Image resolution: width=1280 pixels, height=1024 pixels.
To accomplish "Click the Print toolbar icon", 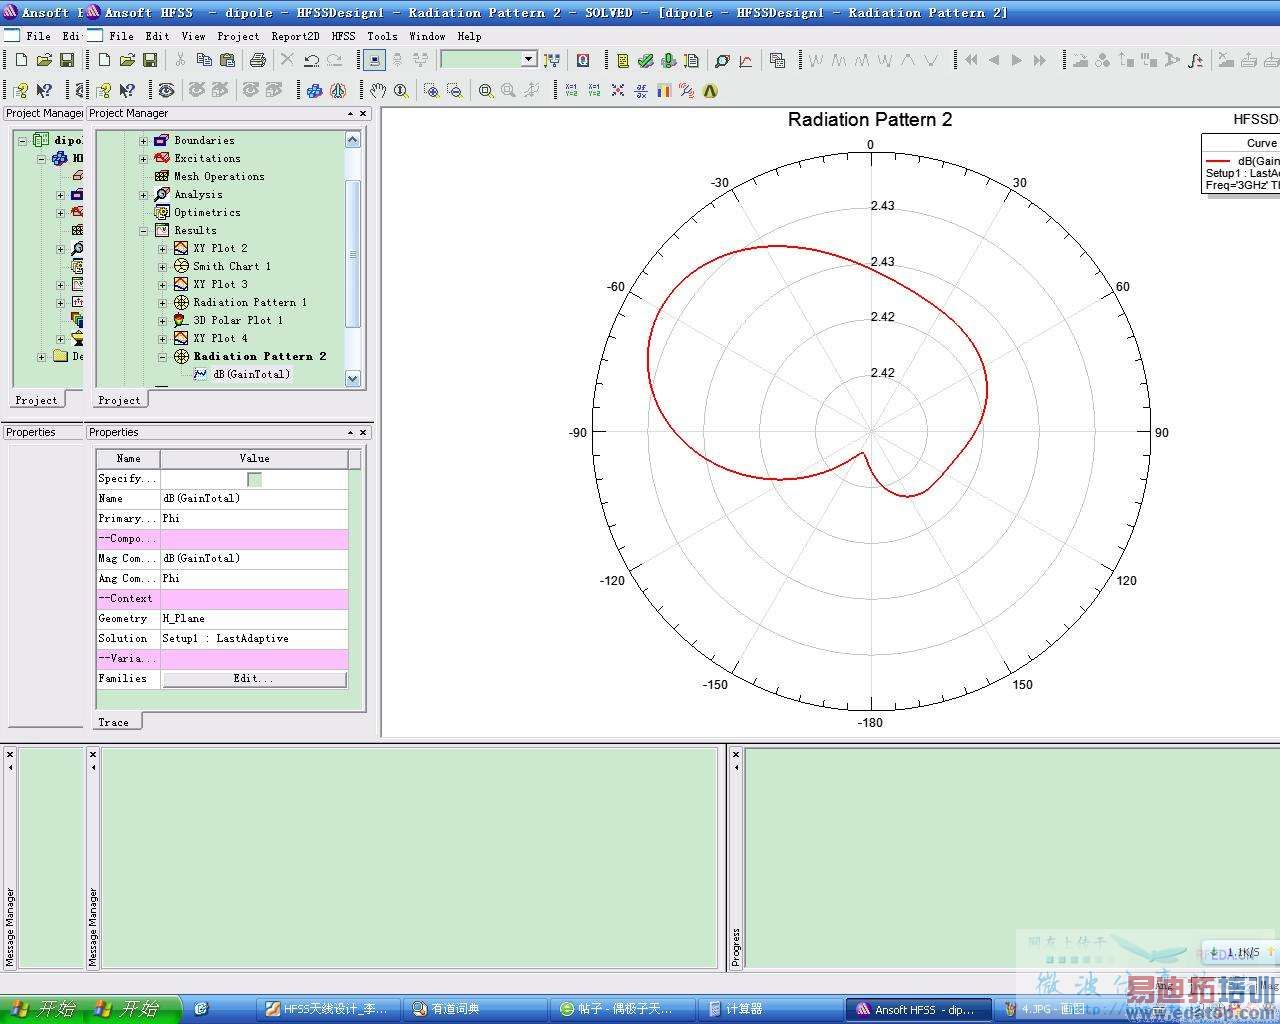I will (257, 61).
